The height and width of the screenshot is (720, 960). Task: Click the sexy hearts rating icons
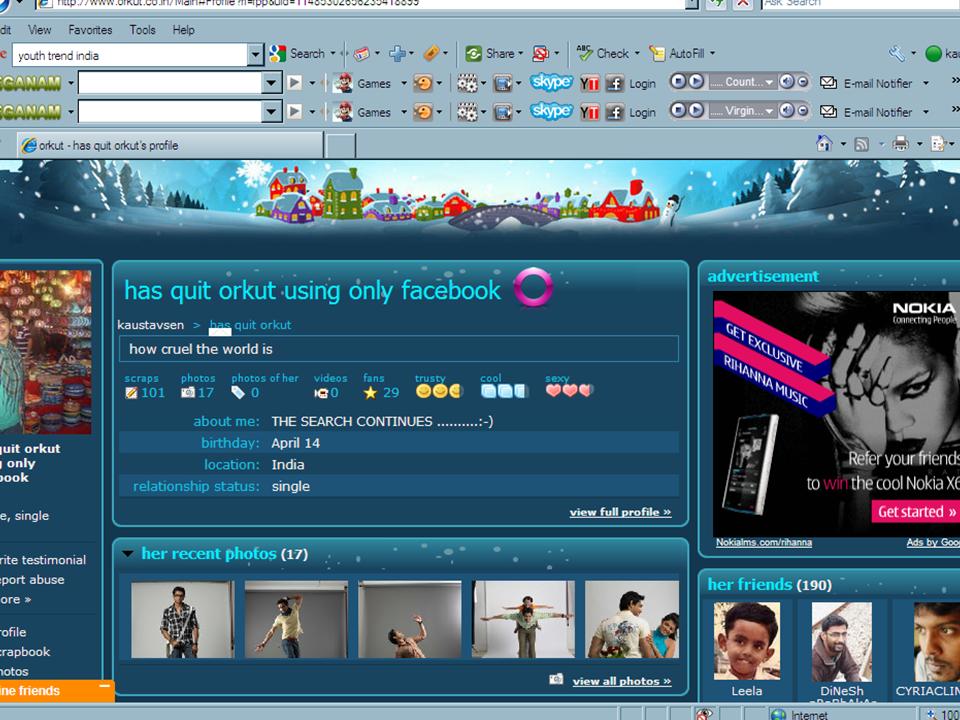(569, 390)
